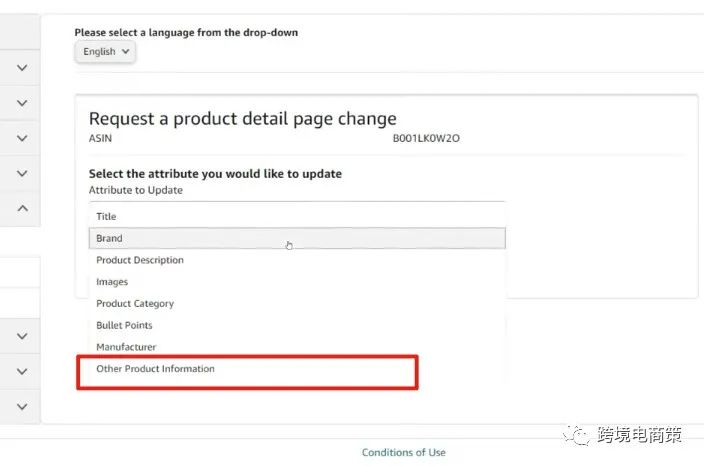Viewport: 704px width, 466px height.
Task: Select Title from the attribute list
Action: click(x=106, y=216)
